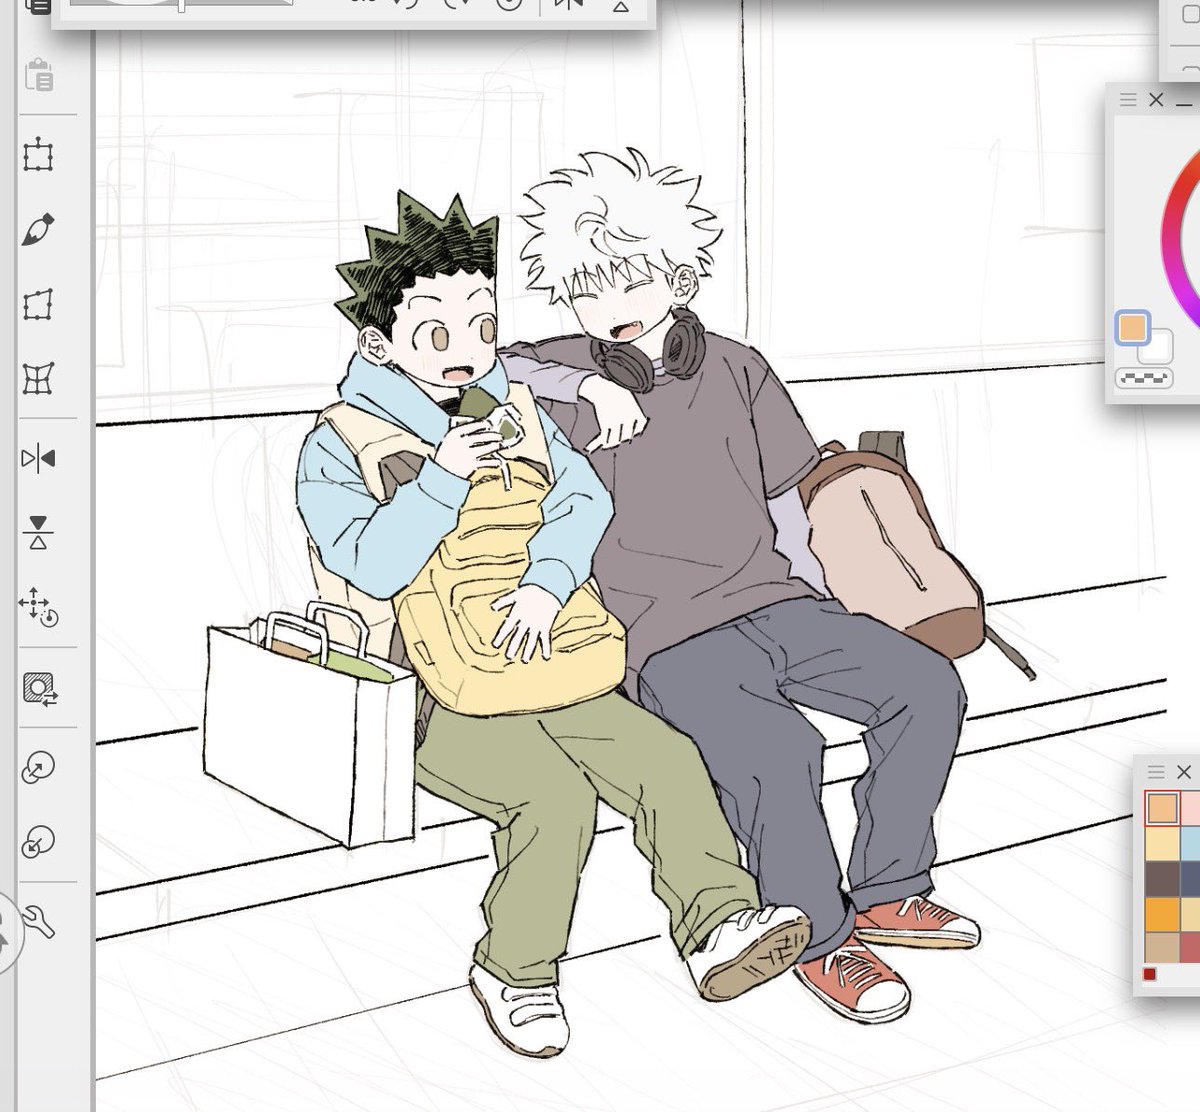The height and width of the screenshot is (1112, 1200).
Task: Click the circle with outward arrow icon
Action: click(x=38, y=767)
